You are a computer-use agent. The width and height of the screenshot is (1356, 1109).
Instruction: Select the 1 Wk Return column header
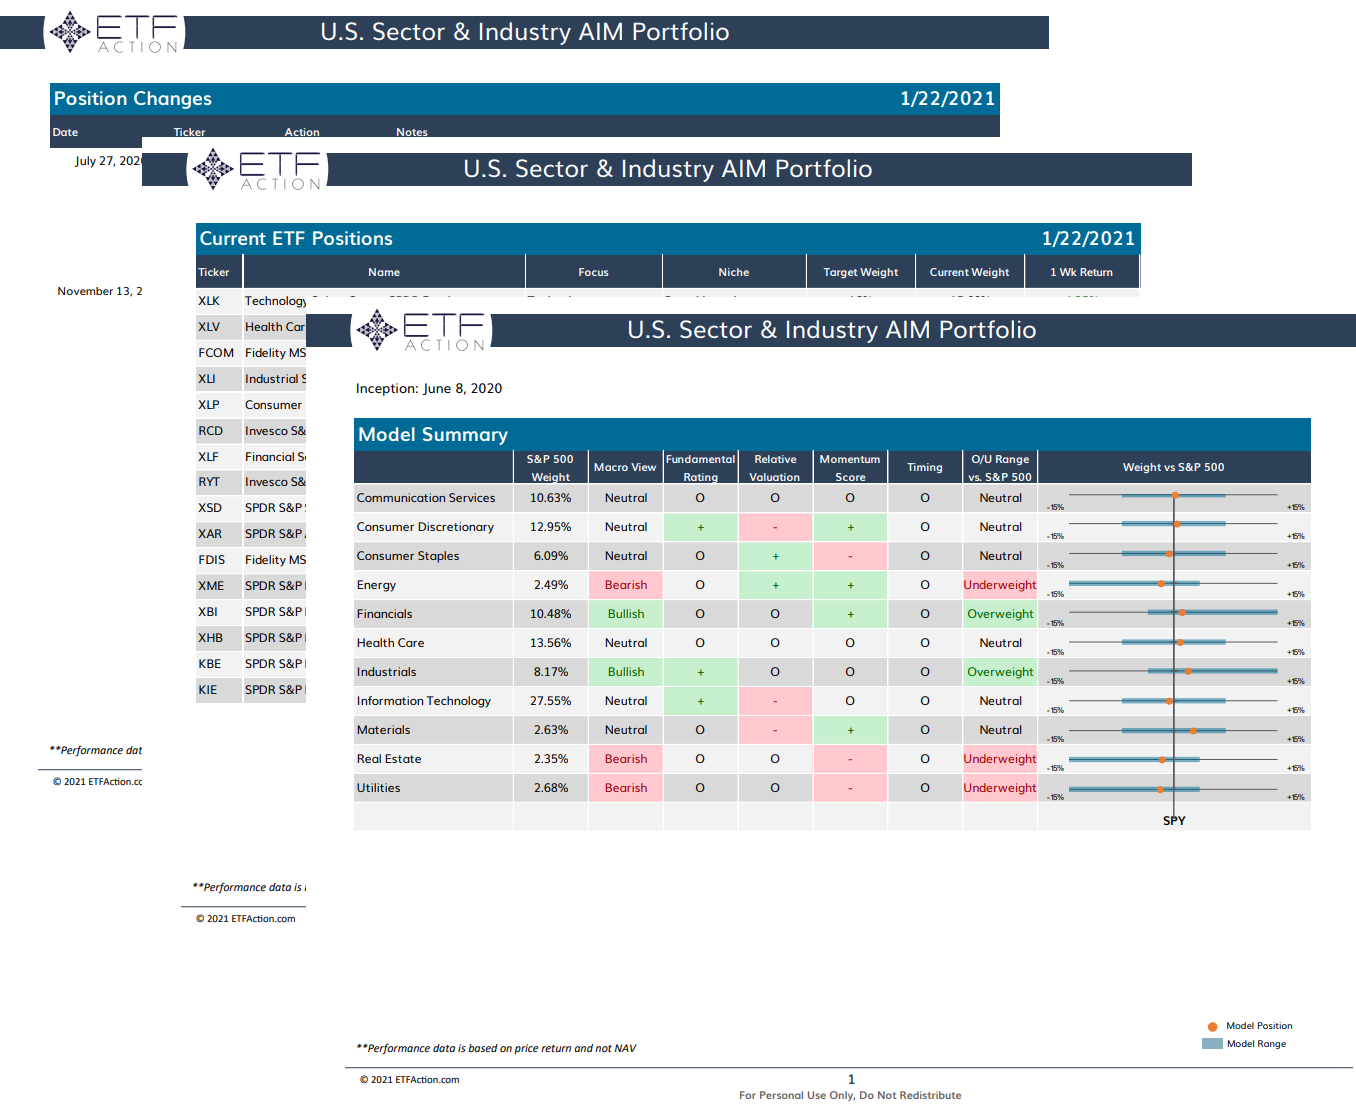(x=1081, y=272)
